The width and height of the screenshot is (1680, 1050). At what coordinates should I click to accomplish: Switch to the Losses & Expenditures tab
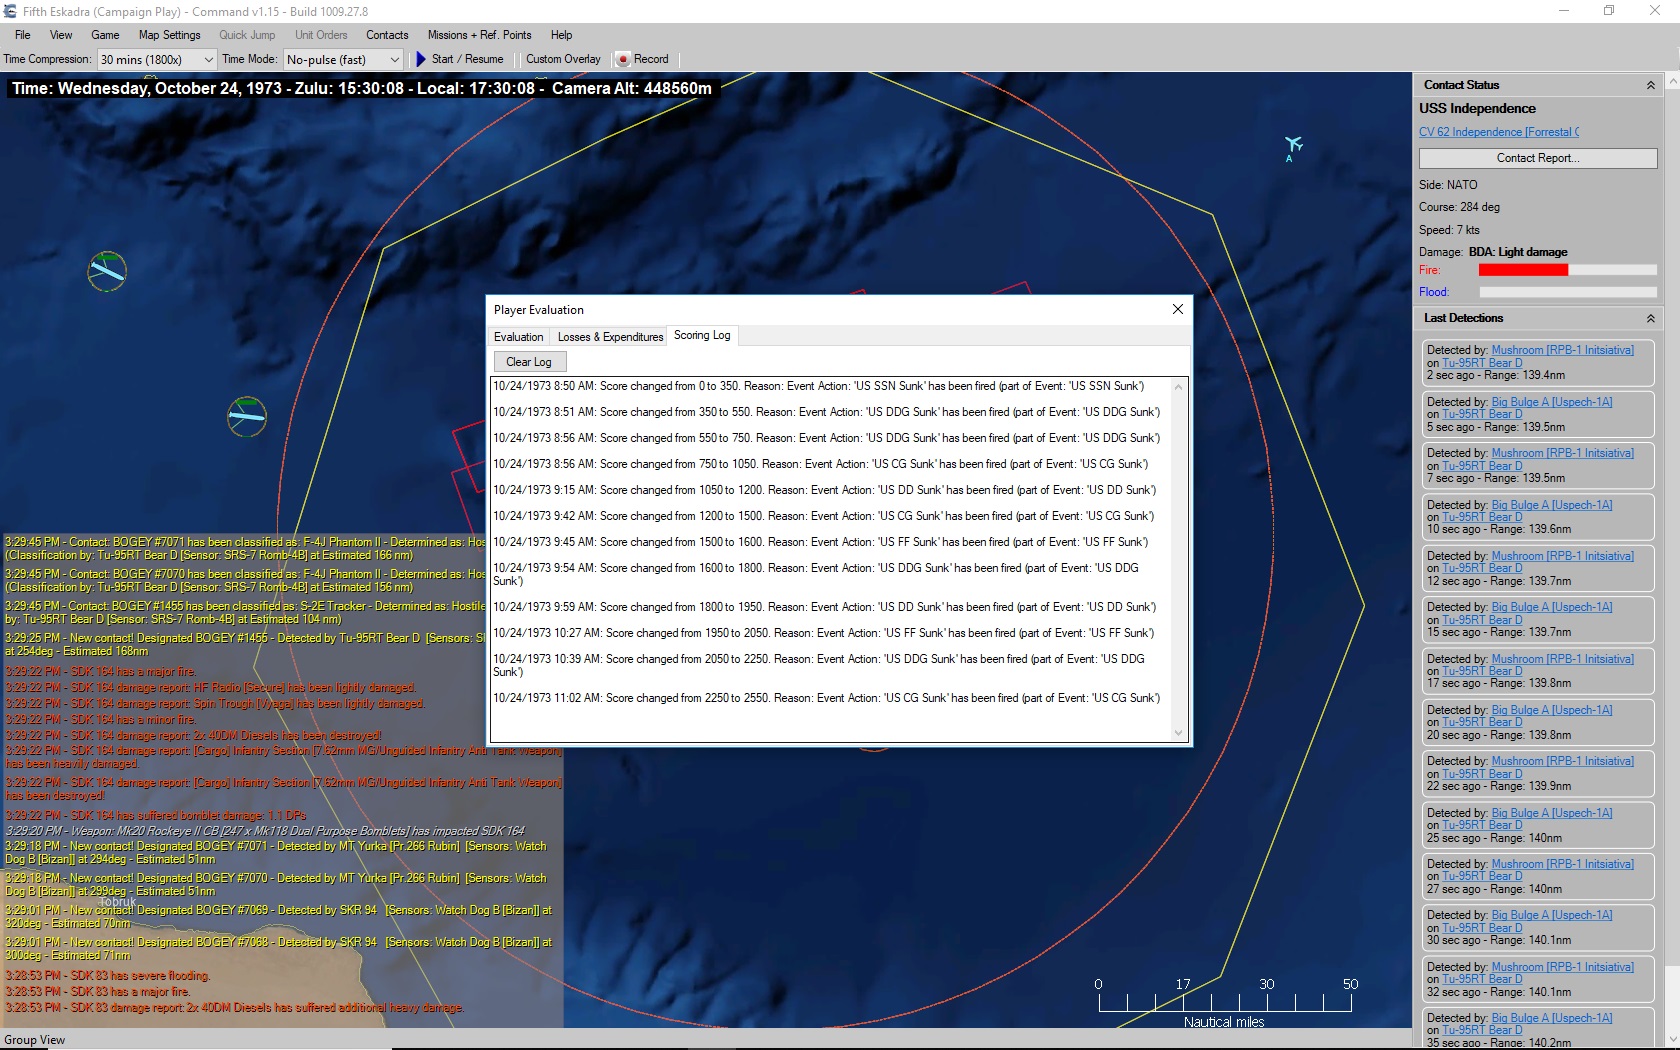pos(610,337)
